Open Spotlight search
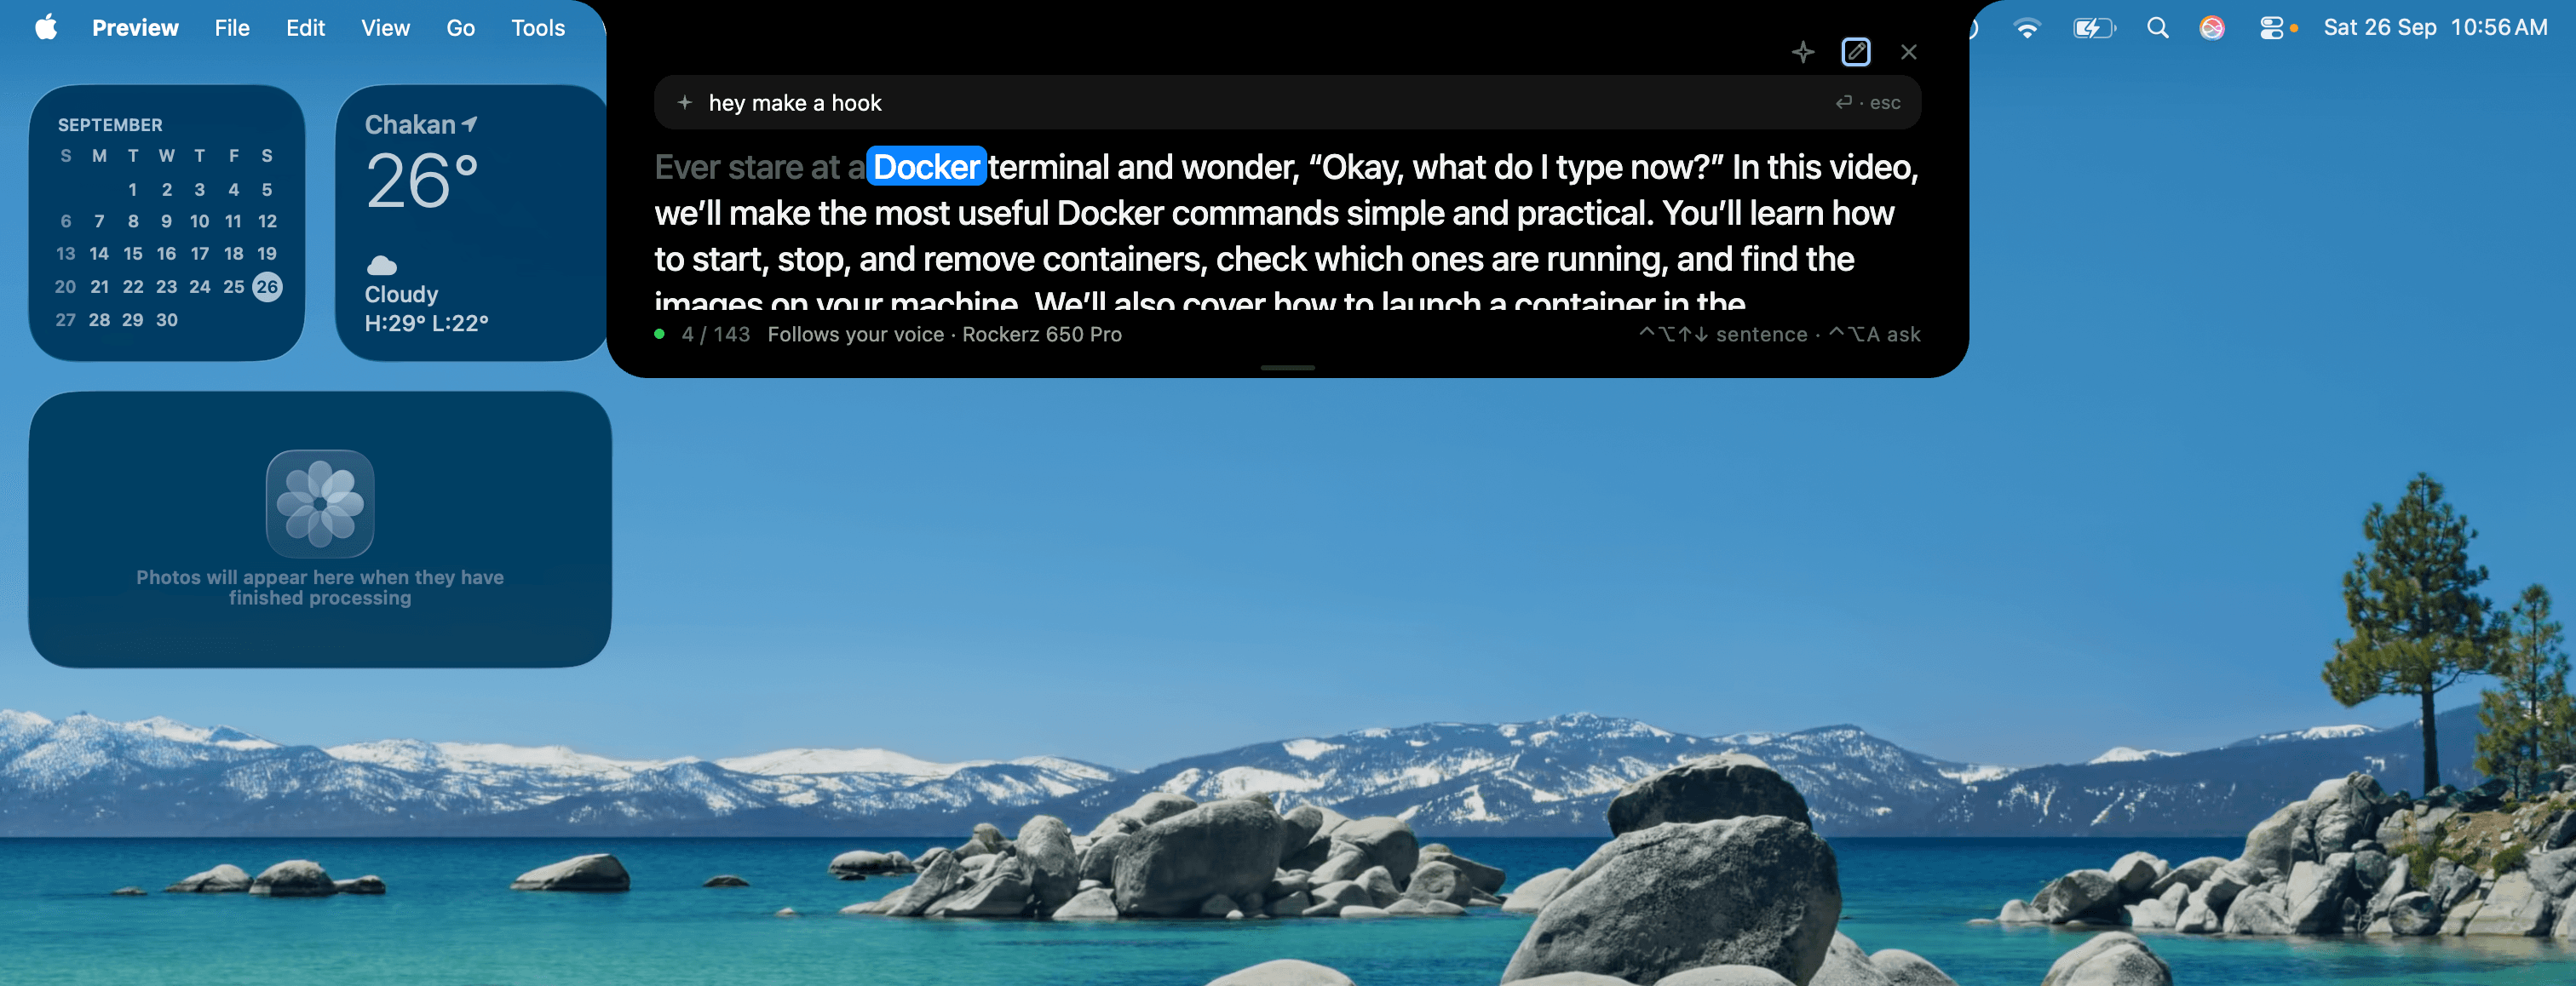This screenshot has width=2576, height=986. (2157, 28)
